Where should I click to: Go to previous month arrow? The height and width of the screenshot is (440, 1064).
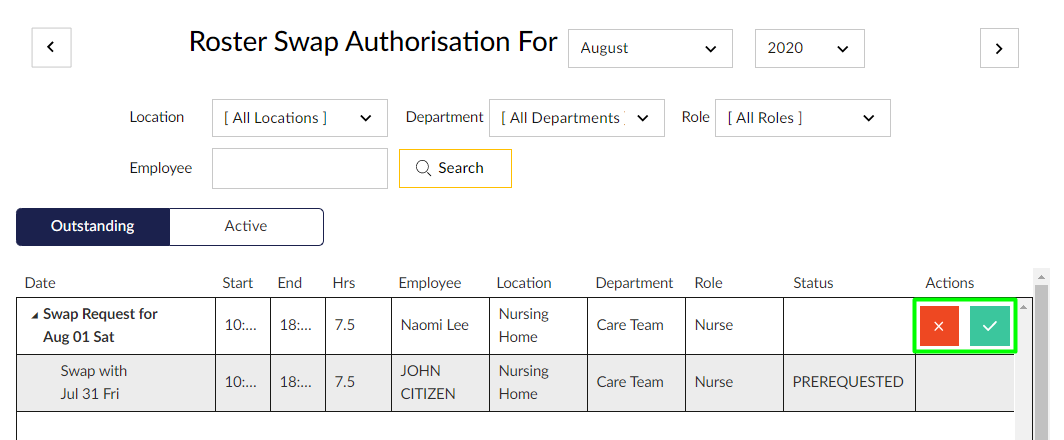52,48
